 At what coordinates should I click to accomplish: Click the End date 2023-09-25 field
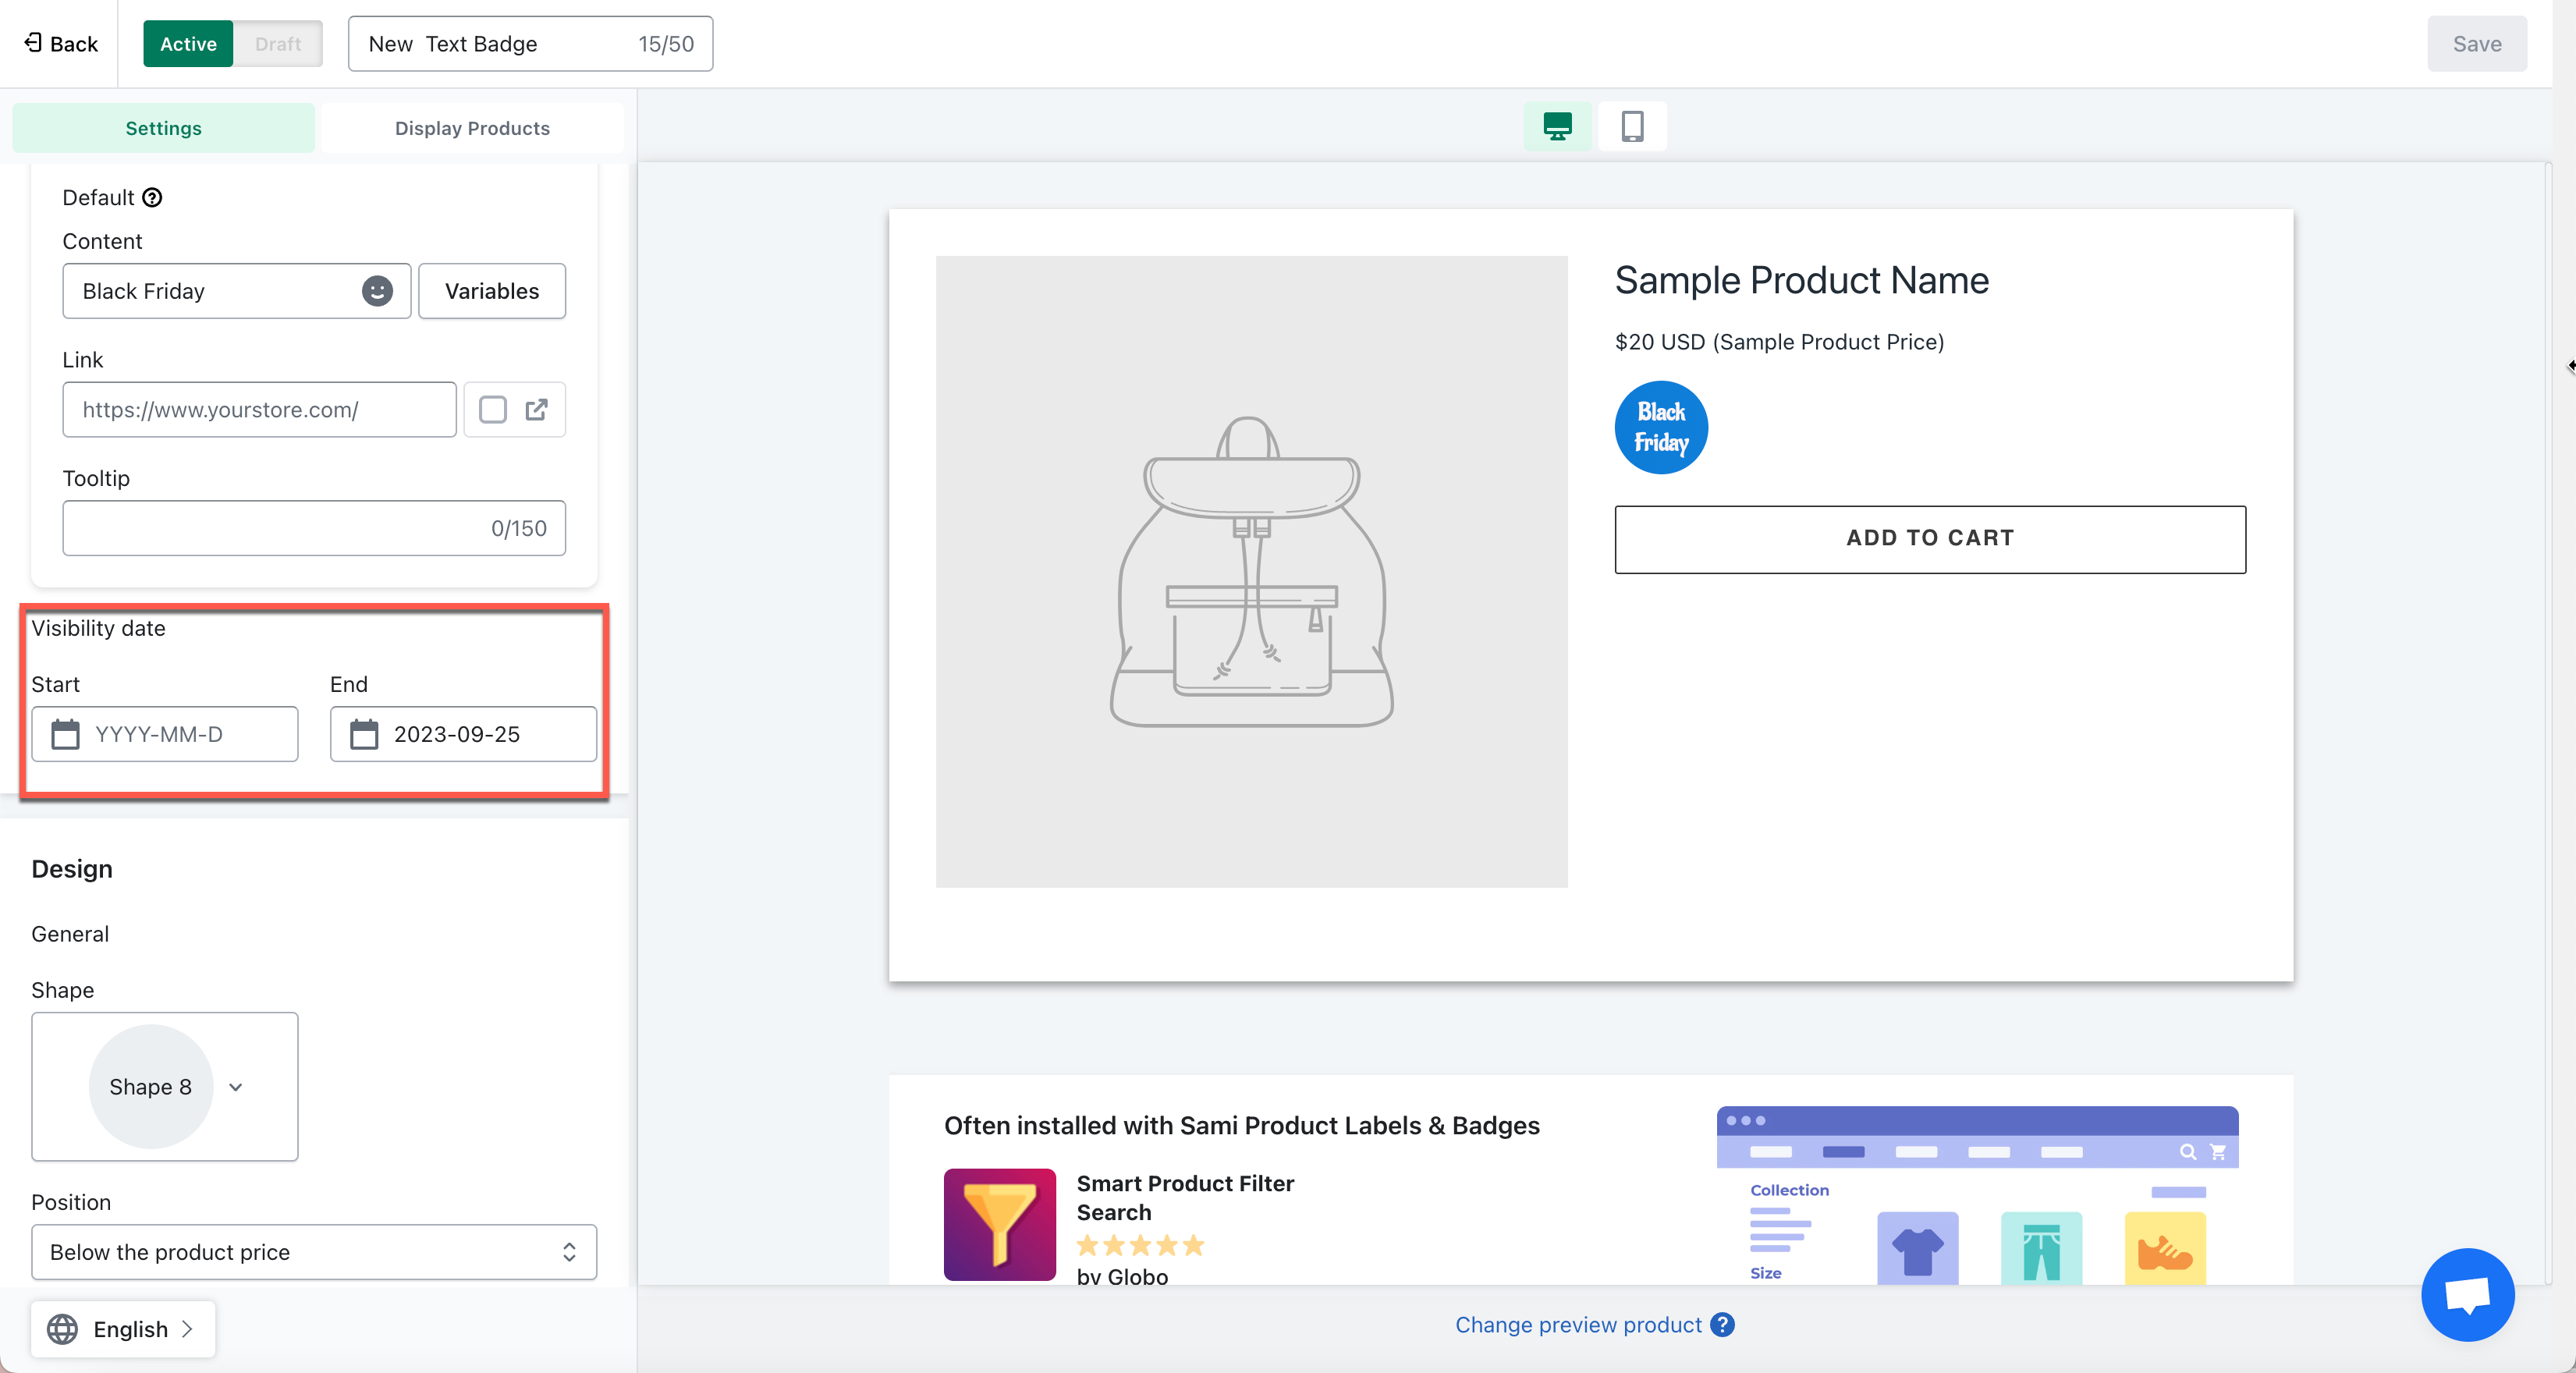[x=464, y=735]
